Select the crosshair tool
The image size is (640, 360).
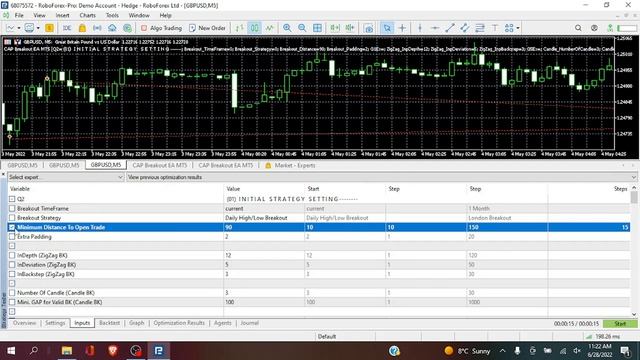(x=402, y=28)
